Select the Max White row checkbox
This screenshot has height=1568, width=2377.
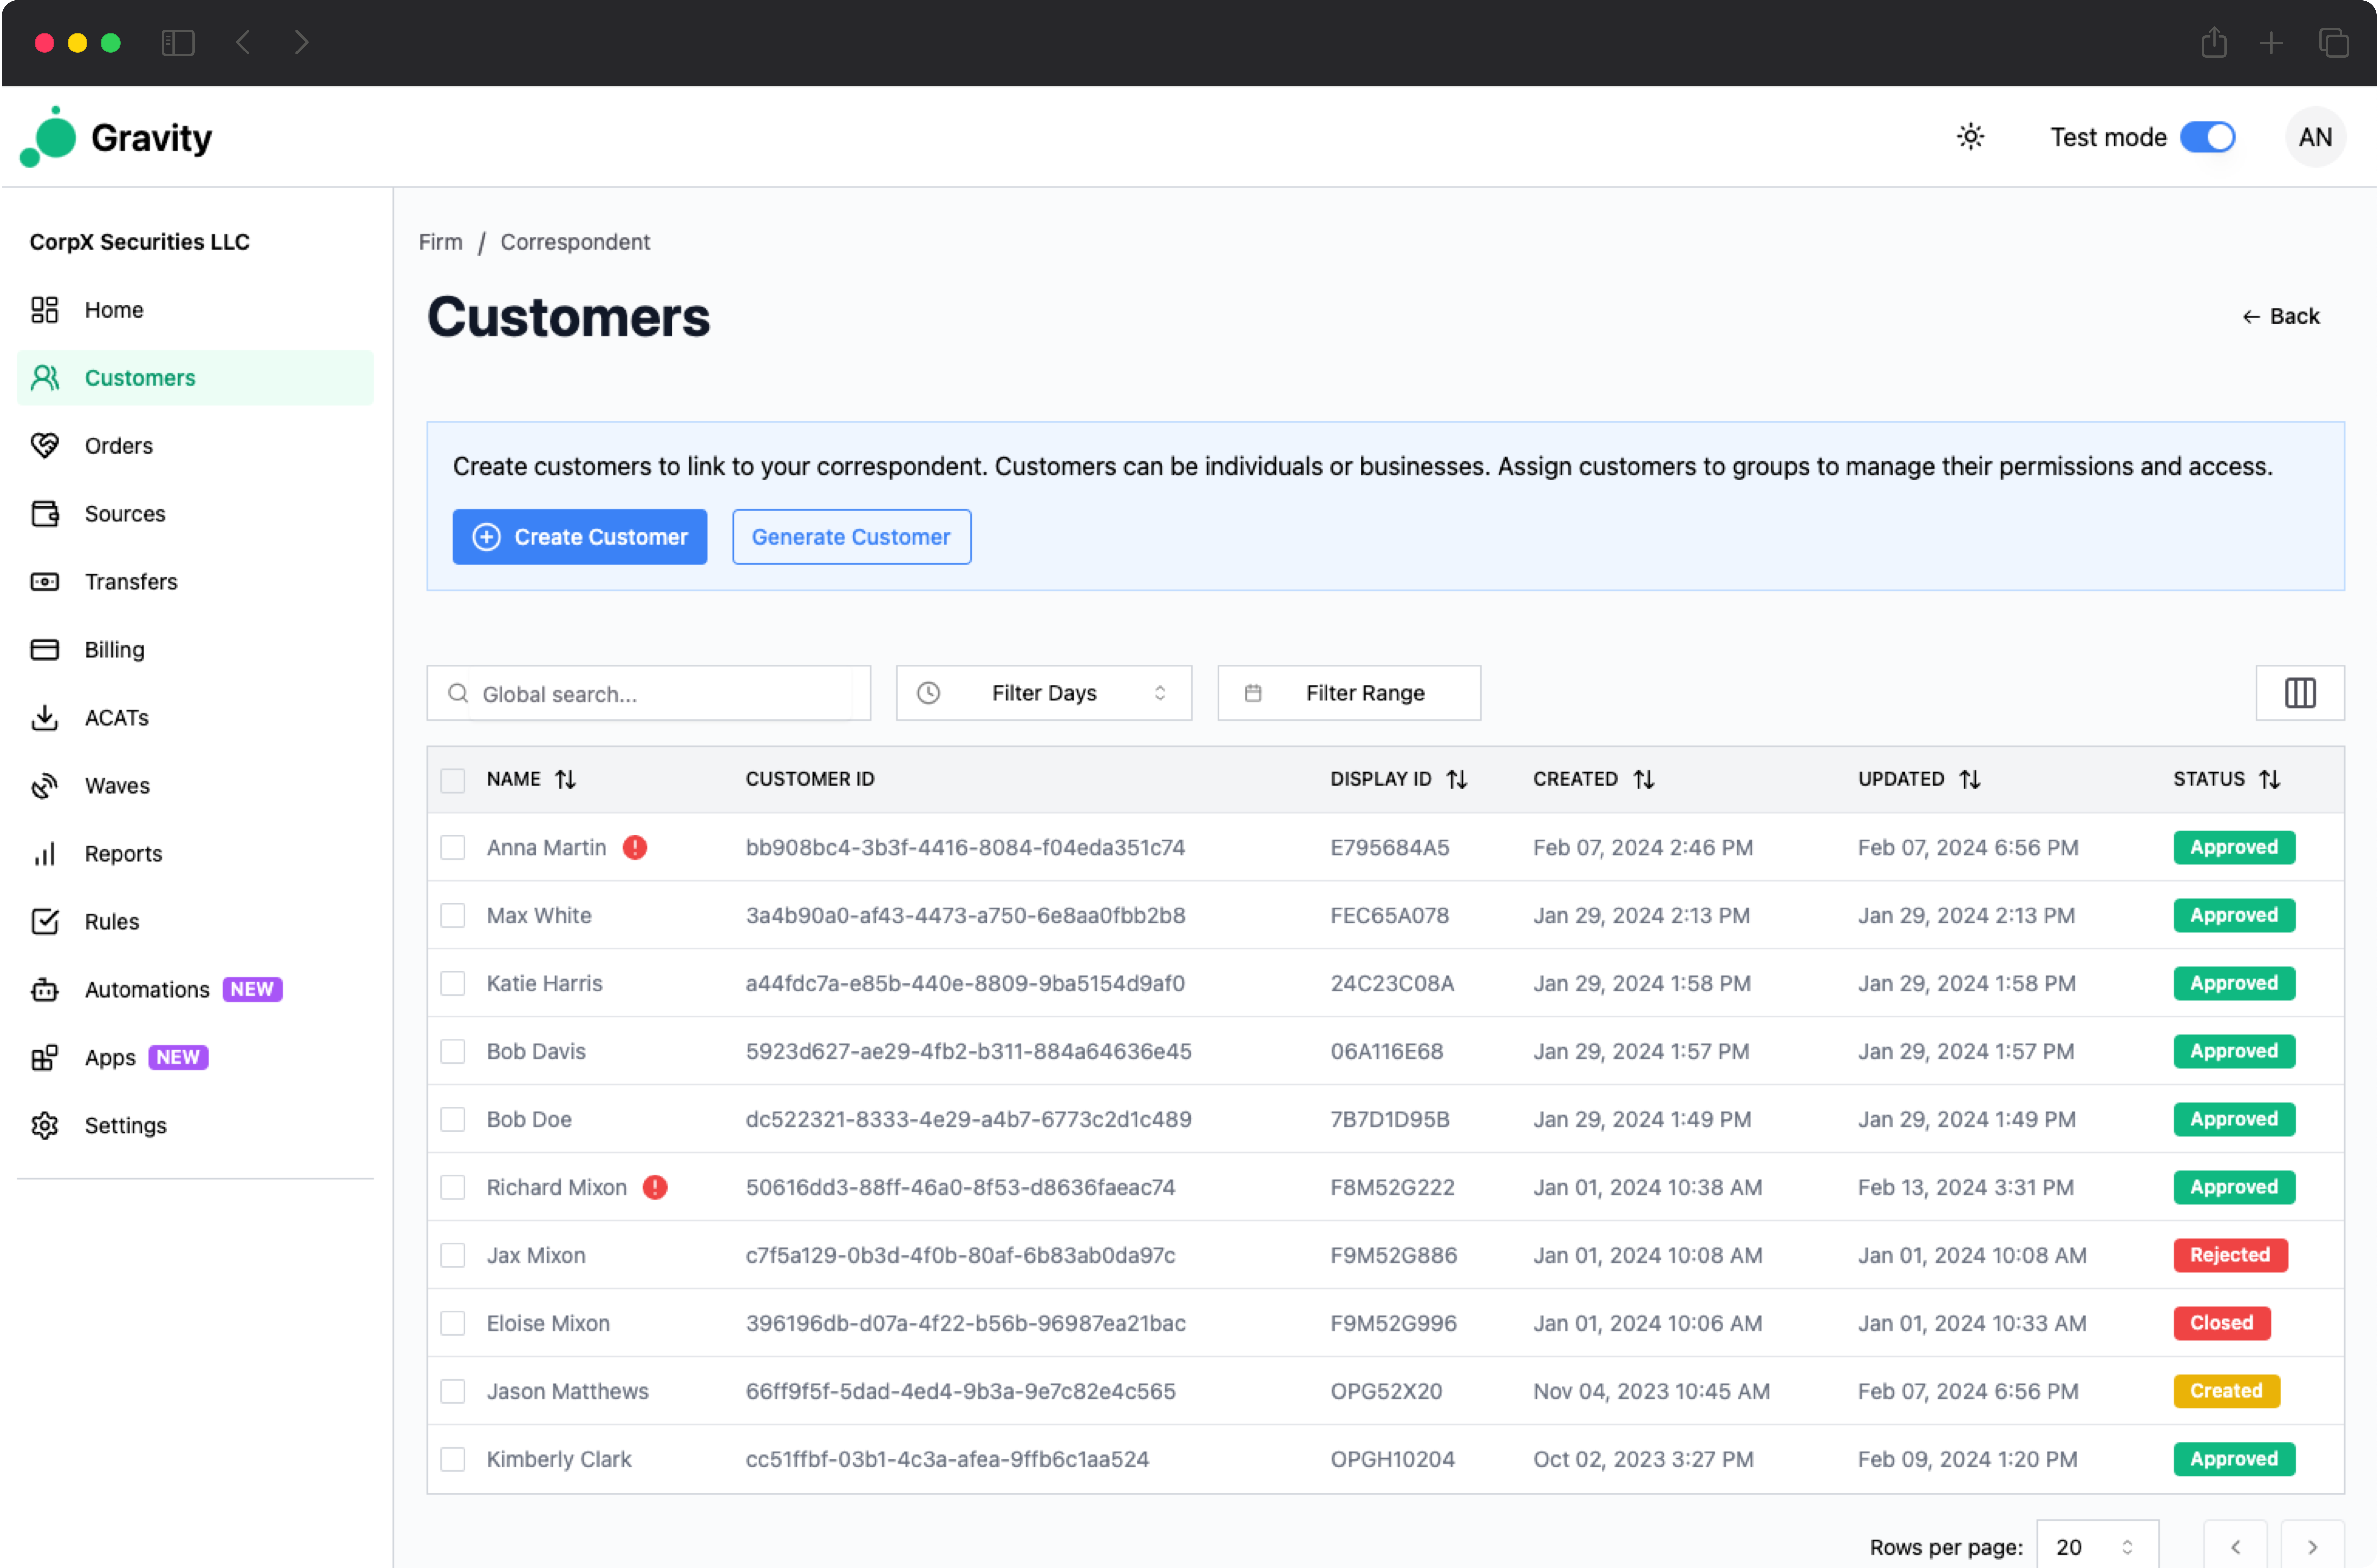tap(453, 916)
